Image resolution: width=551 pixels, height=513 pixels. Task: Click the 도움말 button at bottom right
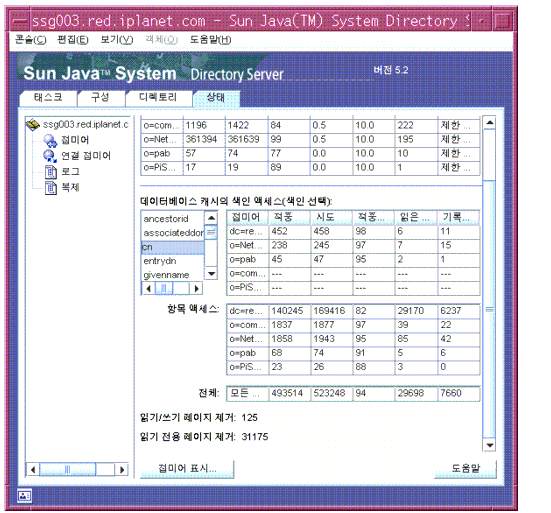click(x=465, y=469)
